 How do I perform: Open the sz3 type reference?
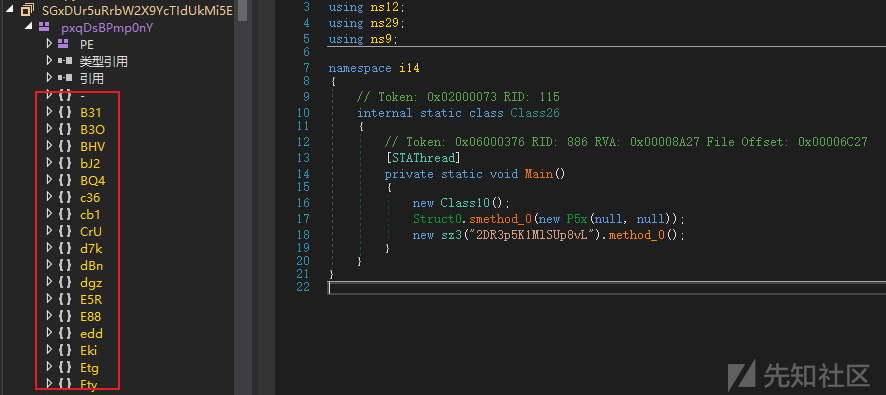point(450,235)
